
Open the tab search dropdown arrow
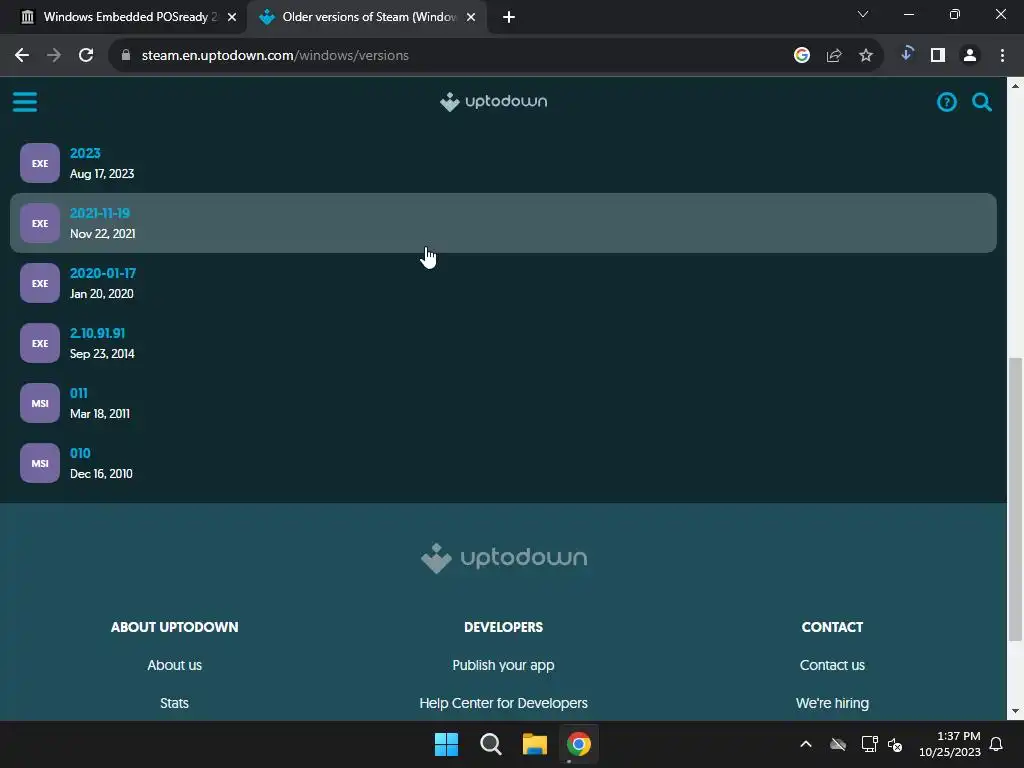pos(863,14)
